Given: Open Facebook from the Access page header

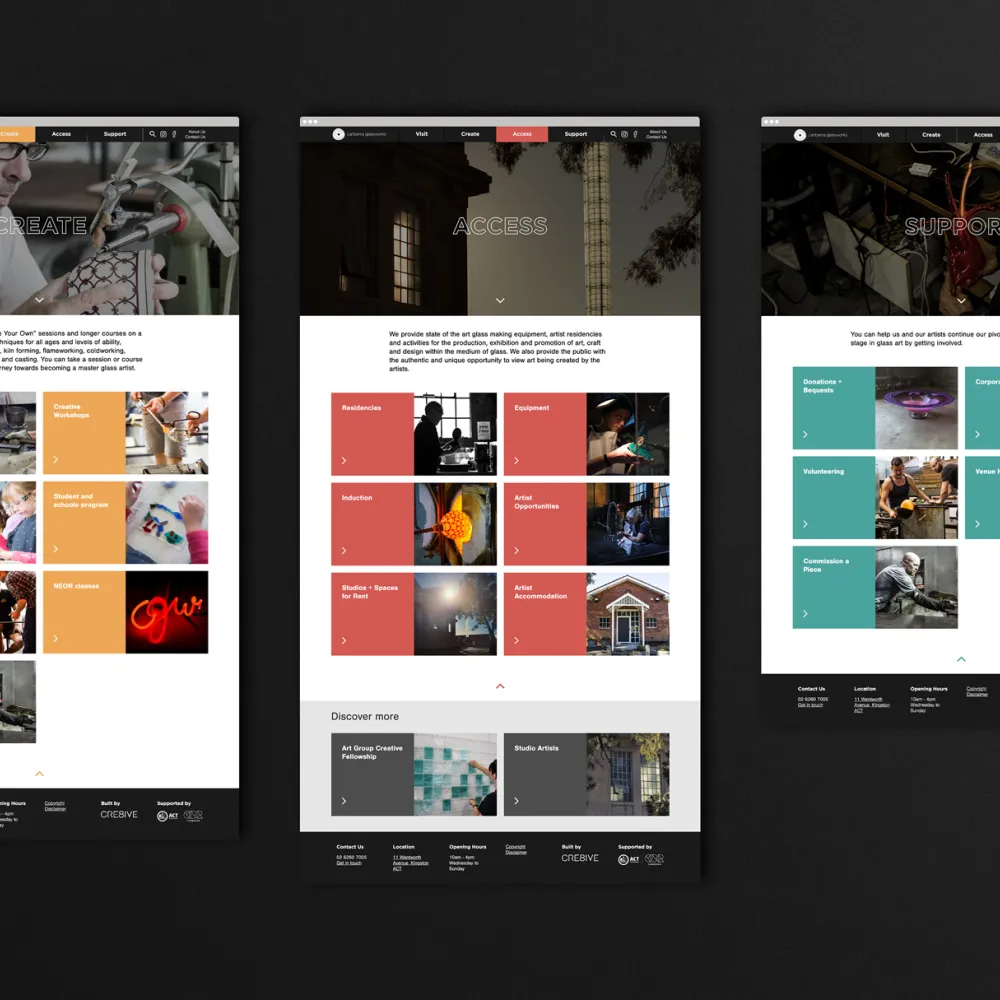Looking at the screenshot, I should click(635, 134).
